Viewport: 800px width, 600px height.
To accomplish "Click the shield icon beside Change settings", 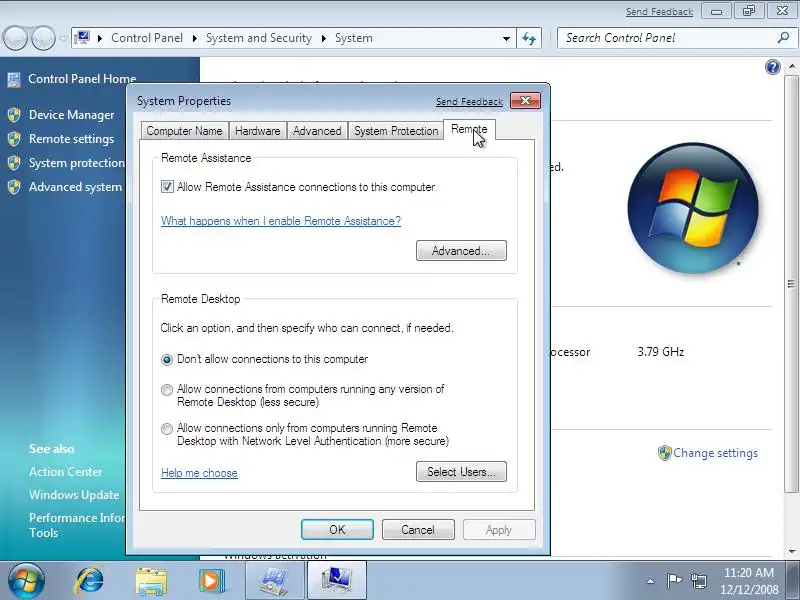I will (x=664, y=453).
